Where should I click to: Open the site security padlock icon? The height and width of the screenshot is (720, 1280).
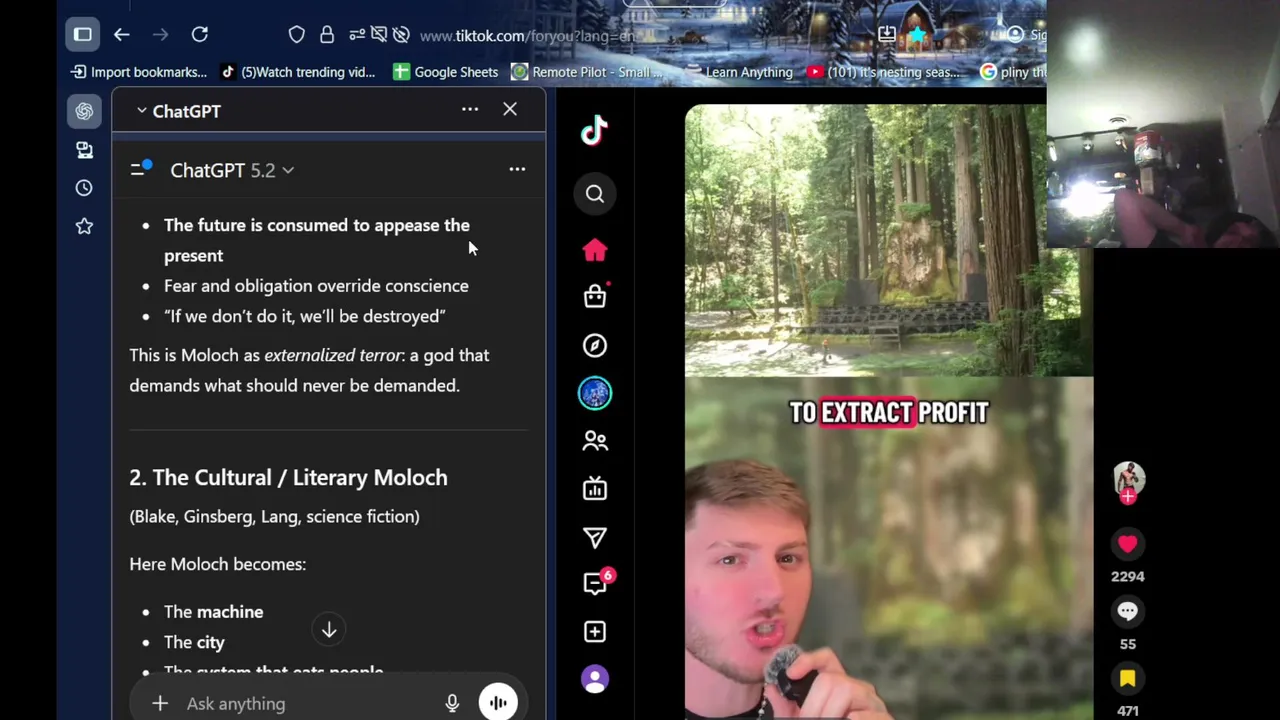(327, 35)
